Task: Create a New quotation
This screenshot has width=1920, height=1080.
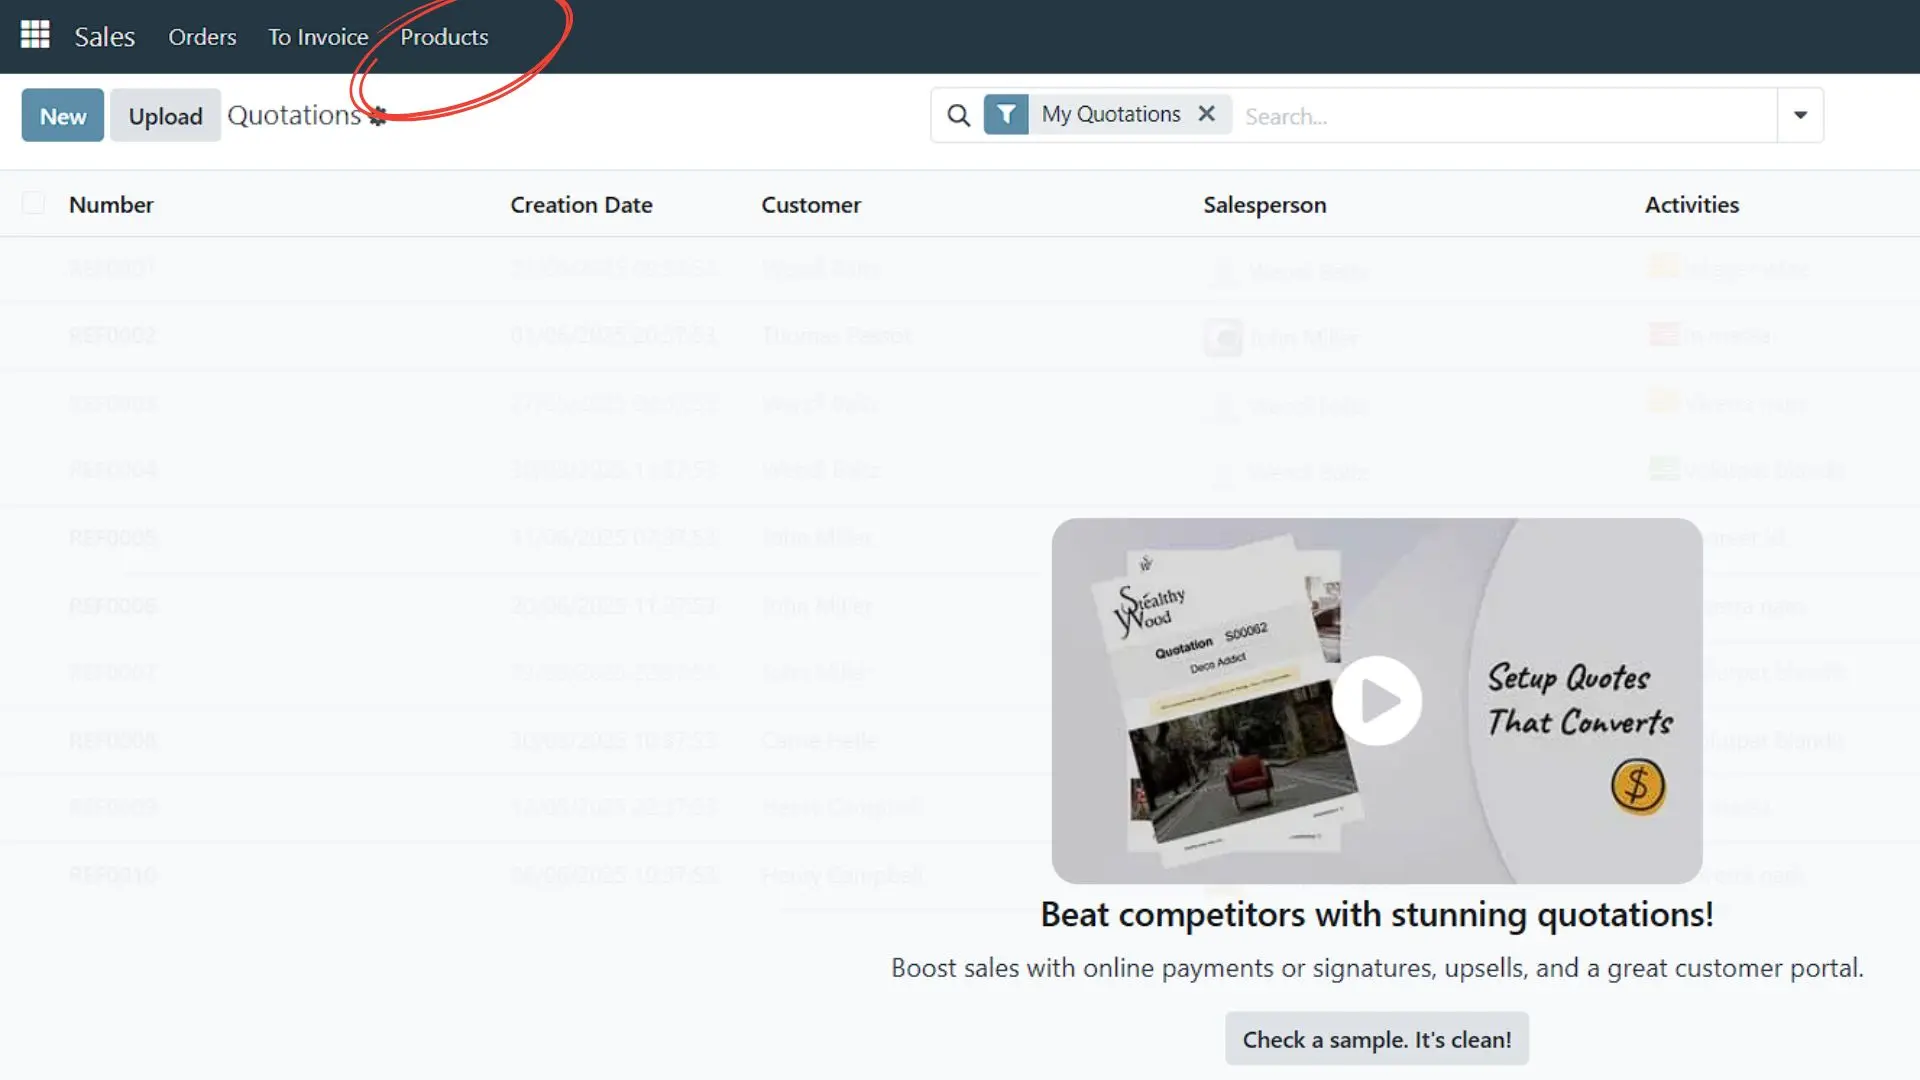Action: (63, 116)
